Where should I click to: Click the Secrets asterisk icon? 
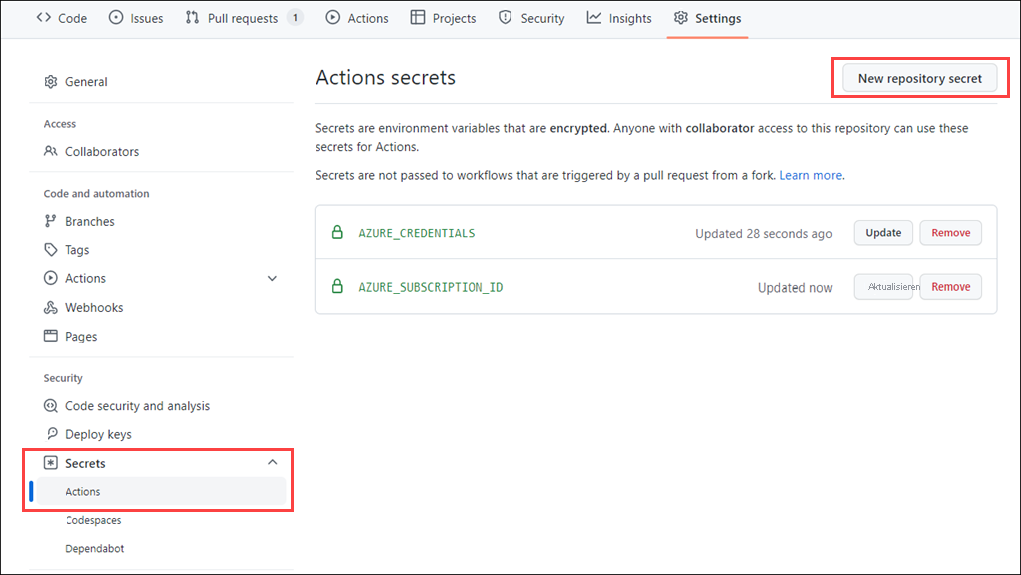(x=51, y=462)
